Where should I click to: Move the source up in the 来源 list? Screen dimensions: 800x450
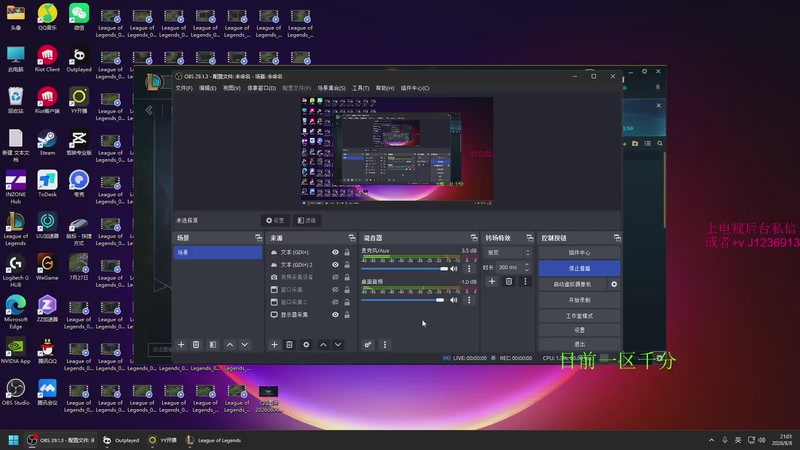(323, 345)
